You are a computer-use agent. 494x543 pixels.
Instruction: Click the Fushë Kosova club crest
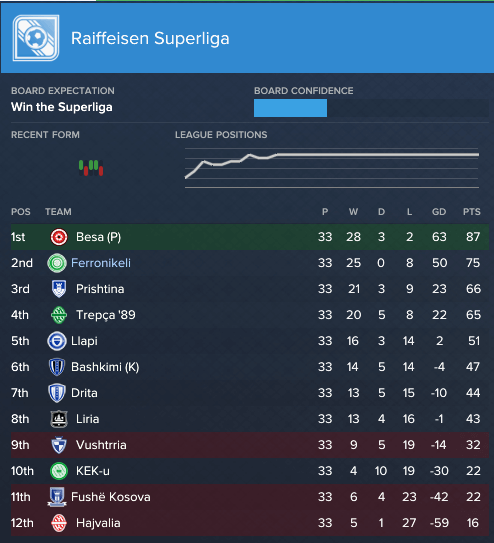pyautogui.click(x=57, y=497)
